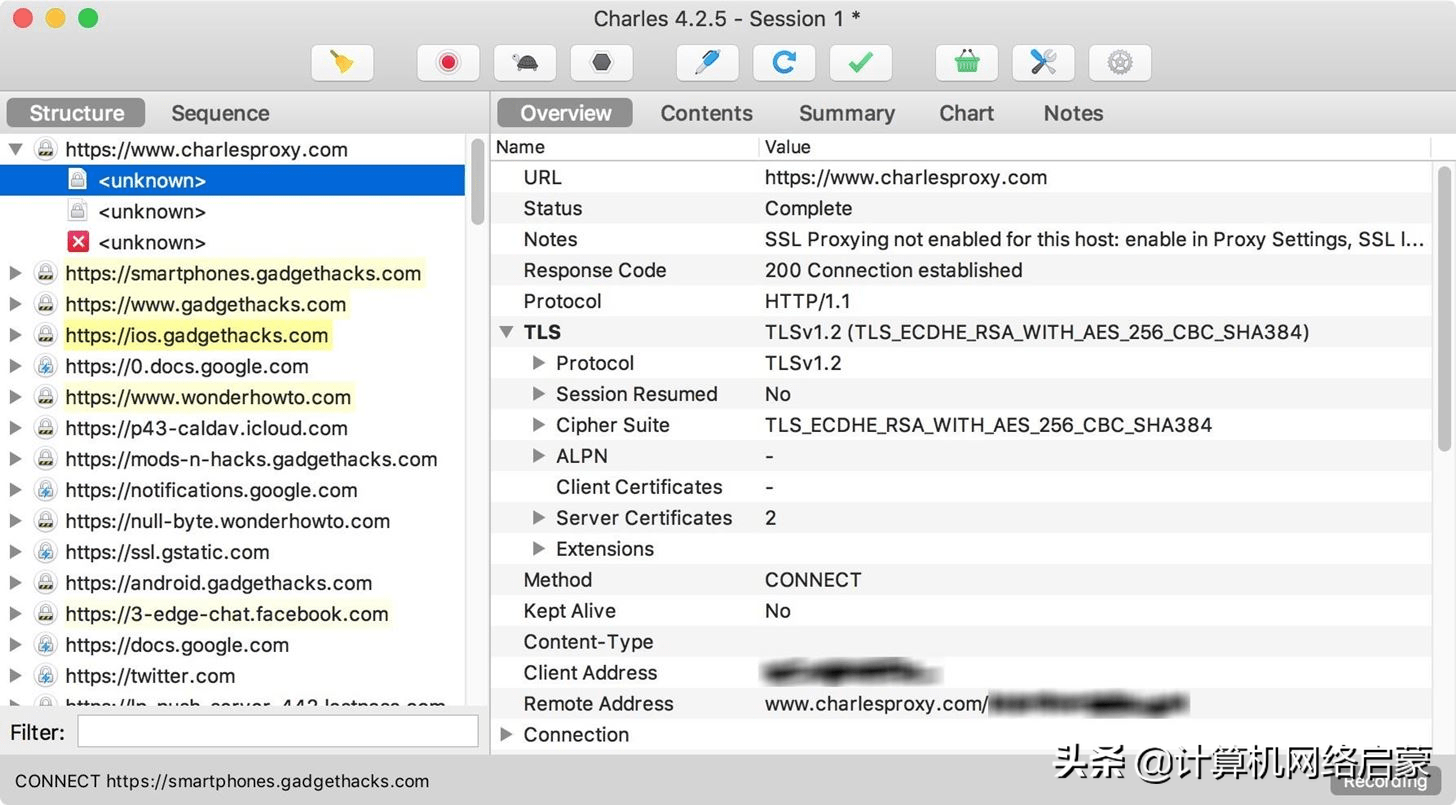Collapse the TLS section

point(506,332)
